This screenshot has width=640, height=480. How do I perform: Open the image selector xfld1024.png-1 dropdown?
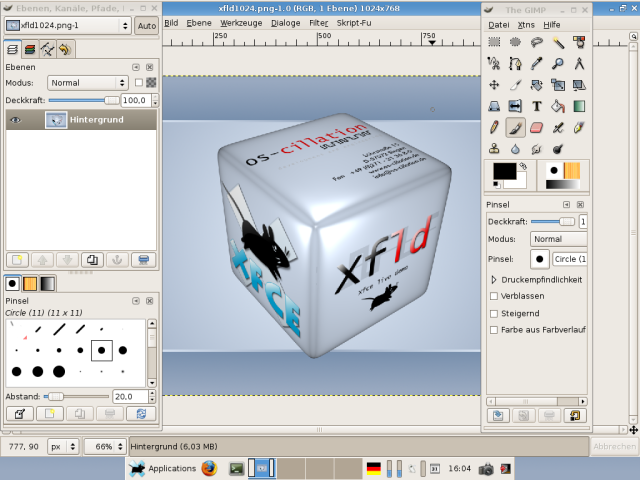tap(68, 26)
